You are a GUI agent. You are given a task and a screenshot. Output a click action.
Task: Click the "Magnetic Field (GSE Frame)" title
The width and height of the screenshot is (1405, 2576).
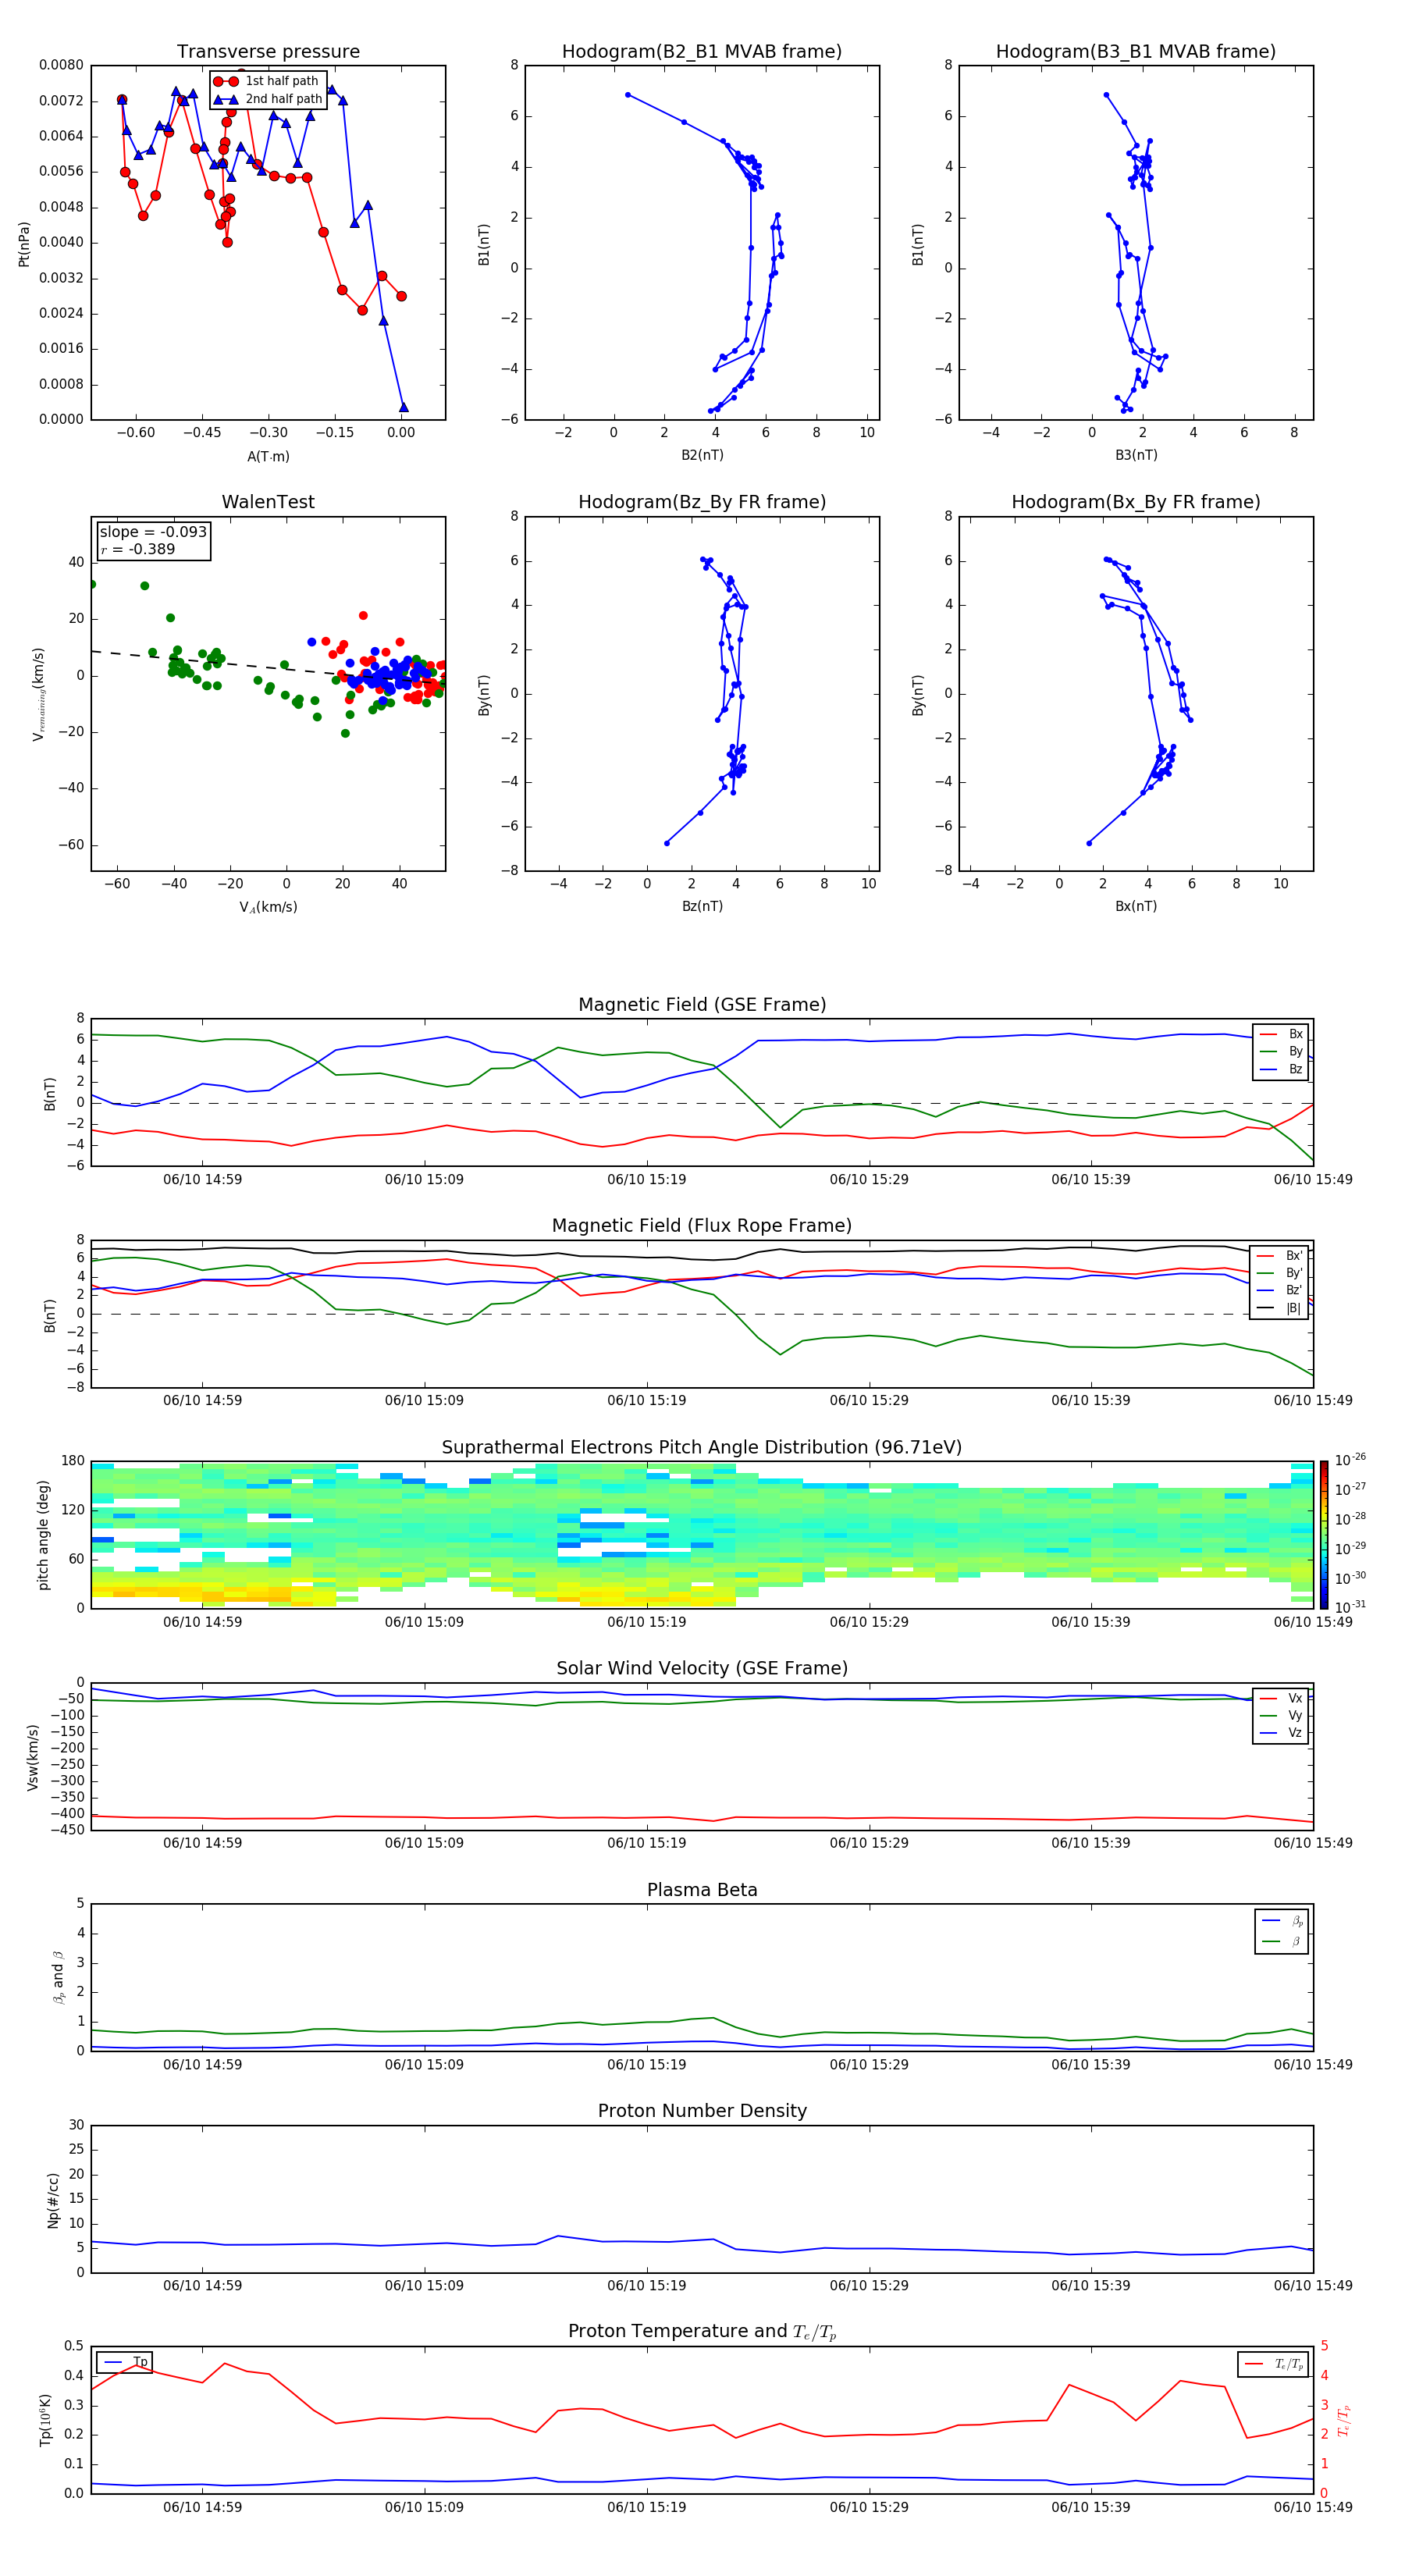701,1005
